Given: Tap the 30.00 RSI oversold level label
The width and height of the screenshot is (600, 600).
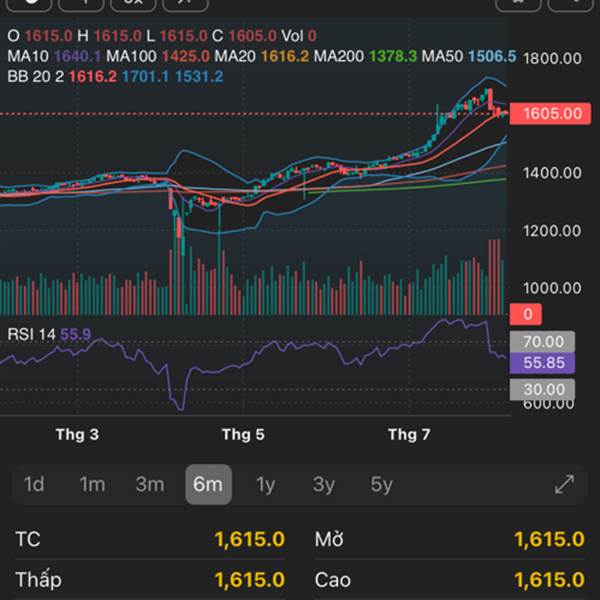Looking at the screenshot, I should pyautogui.click(x=542, y=390).
